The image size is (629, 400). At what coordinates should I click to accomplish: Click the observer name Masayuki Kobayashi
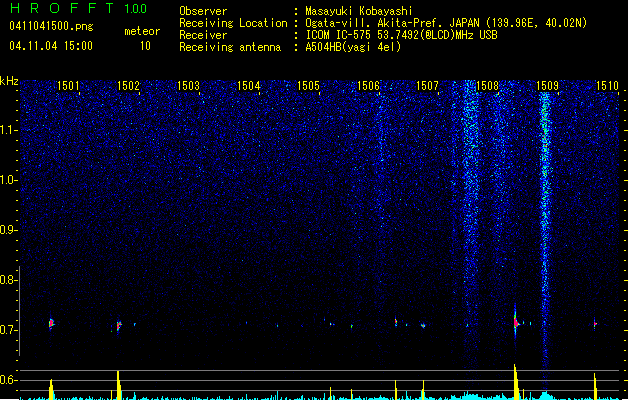tap(359, 11)
